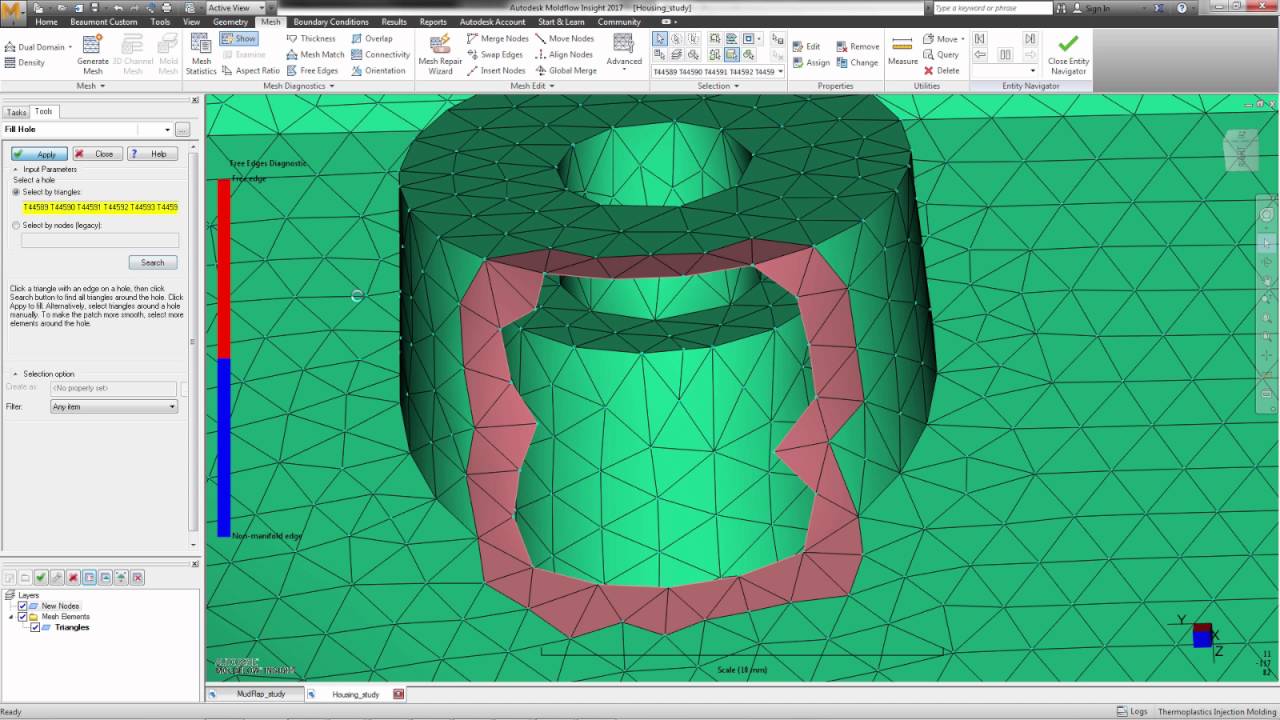Check mesh Overlap diagnostic
This screenshot has width=1280, height=720.
point(372,39)
